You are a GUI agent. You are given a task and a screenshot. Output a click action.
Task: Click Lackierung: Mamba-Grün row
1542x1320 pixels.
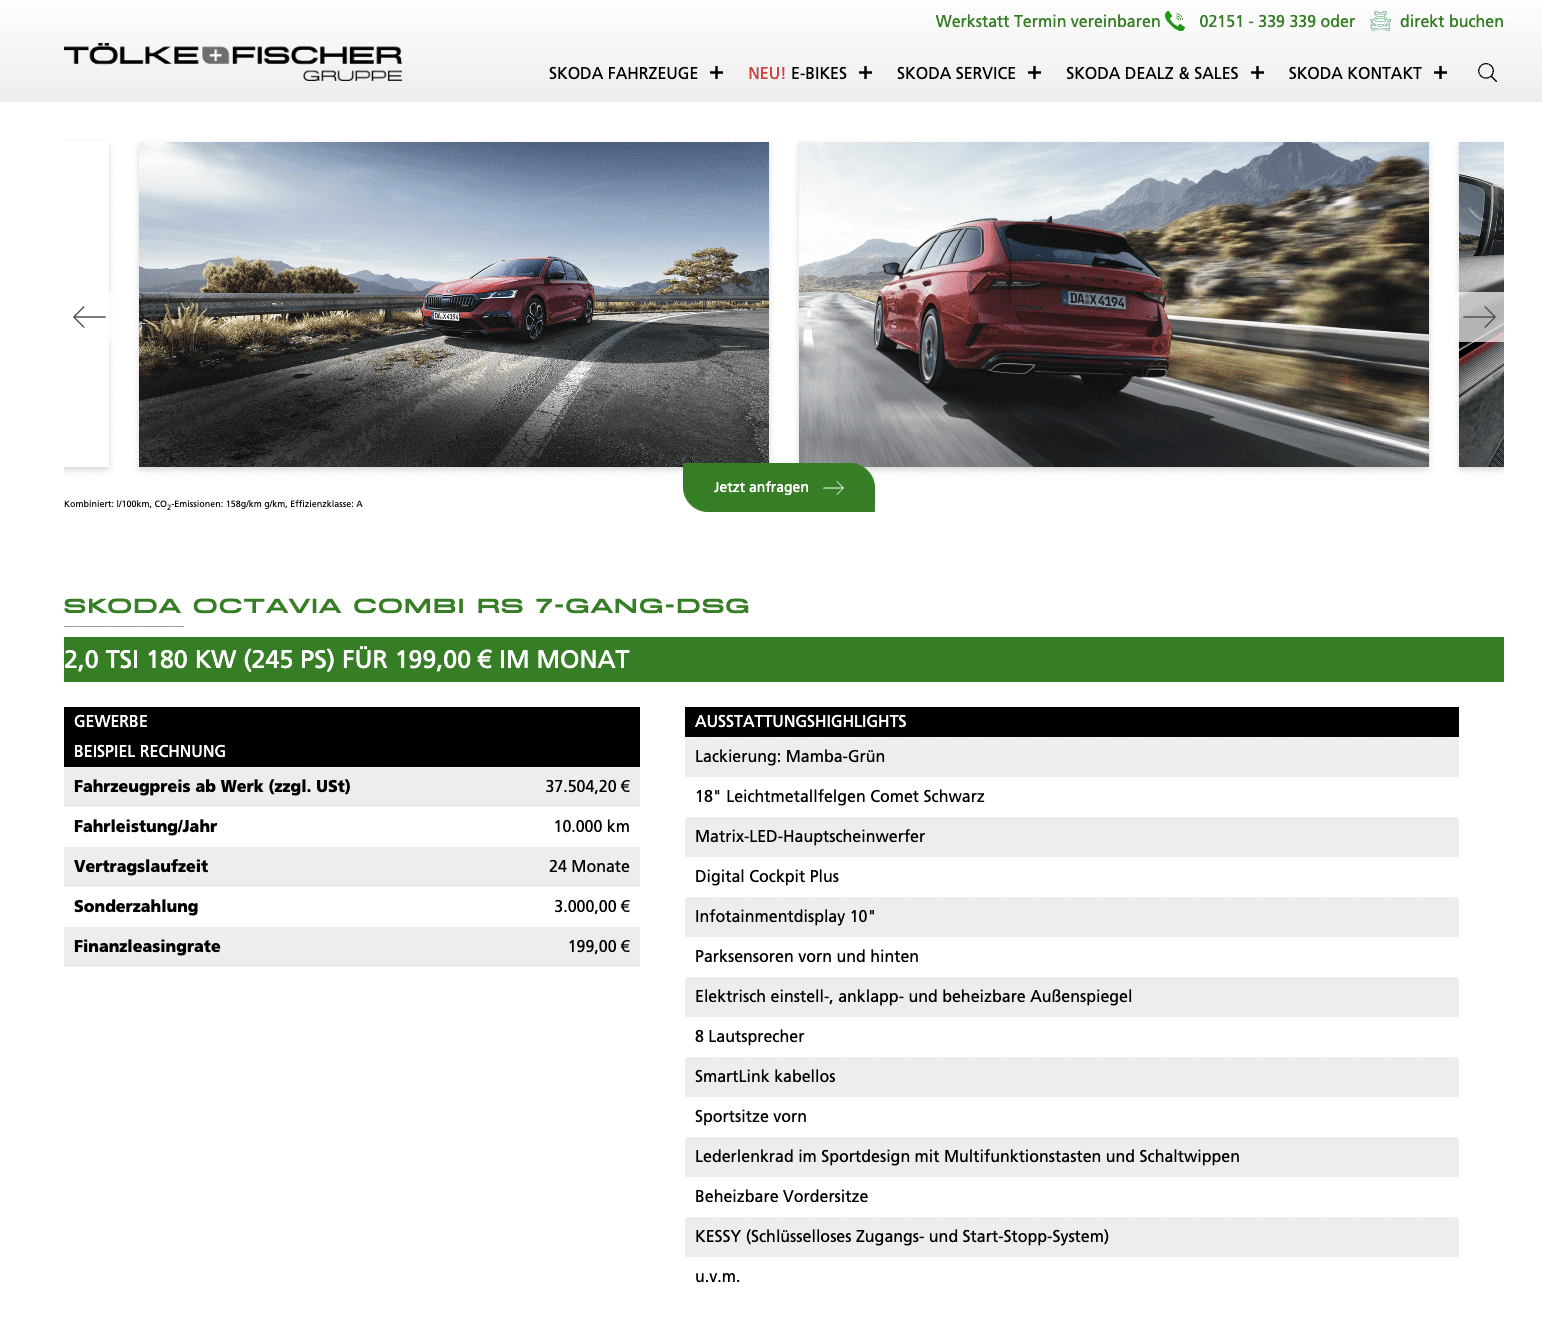pos(1072,757)
